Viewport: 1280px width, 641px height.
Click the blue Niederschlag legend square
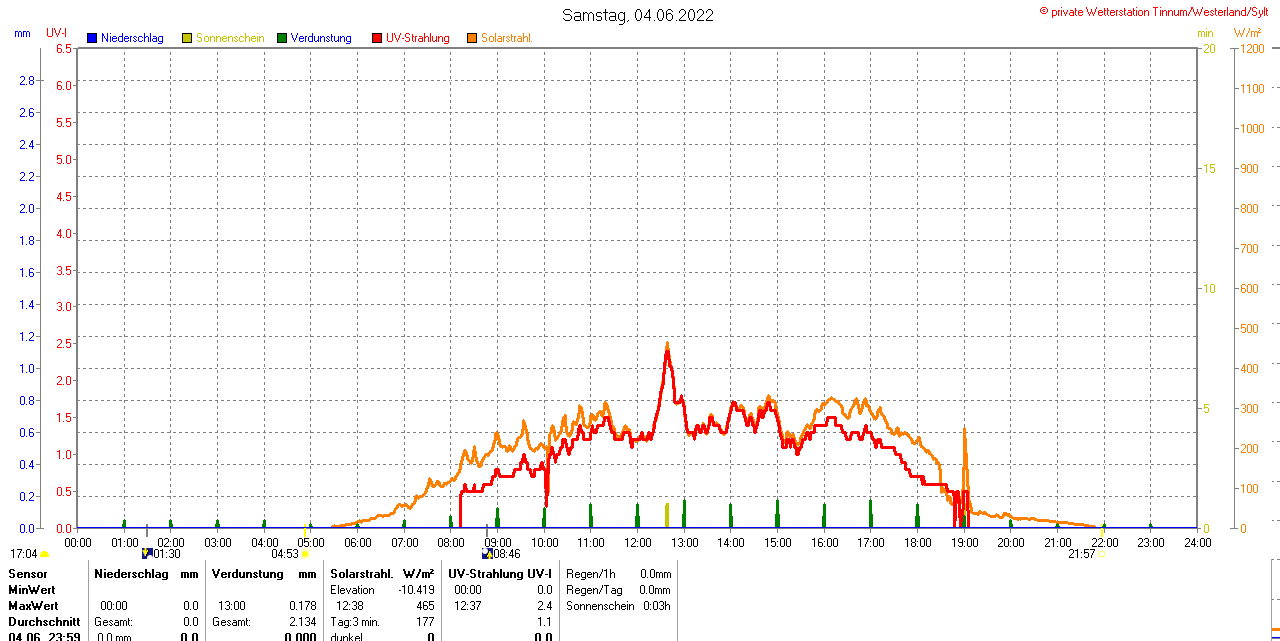92,38
